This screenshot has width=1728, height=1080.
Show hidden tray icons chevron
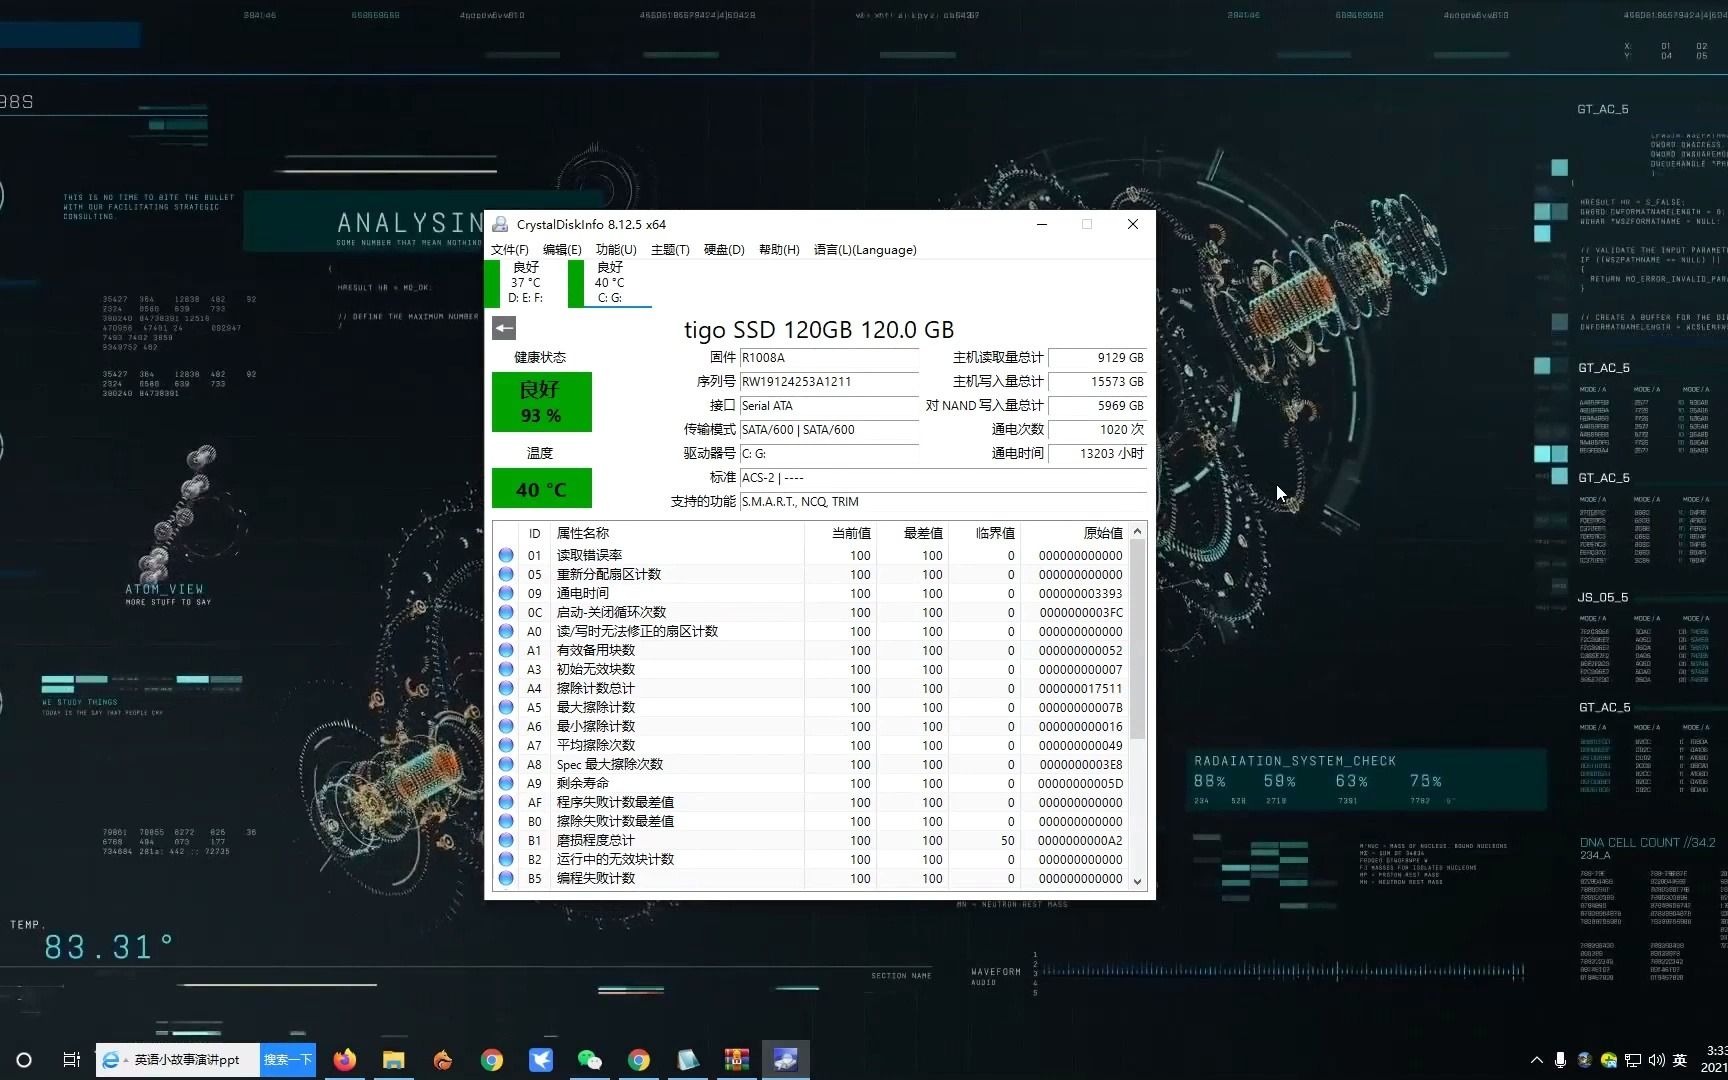1536,1060
